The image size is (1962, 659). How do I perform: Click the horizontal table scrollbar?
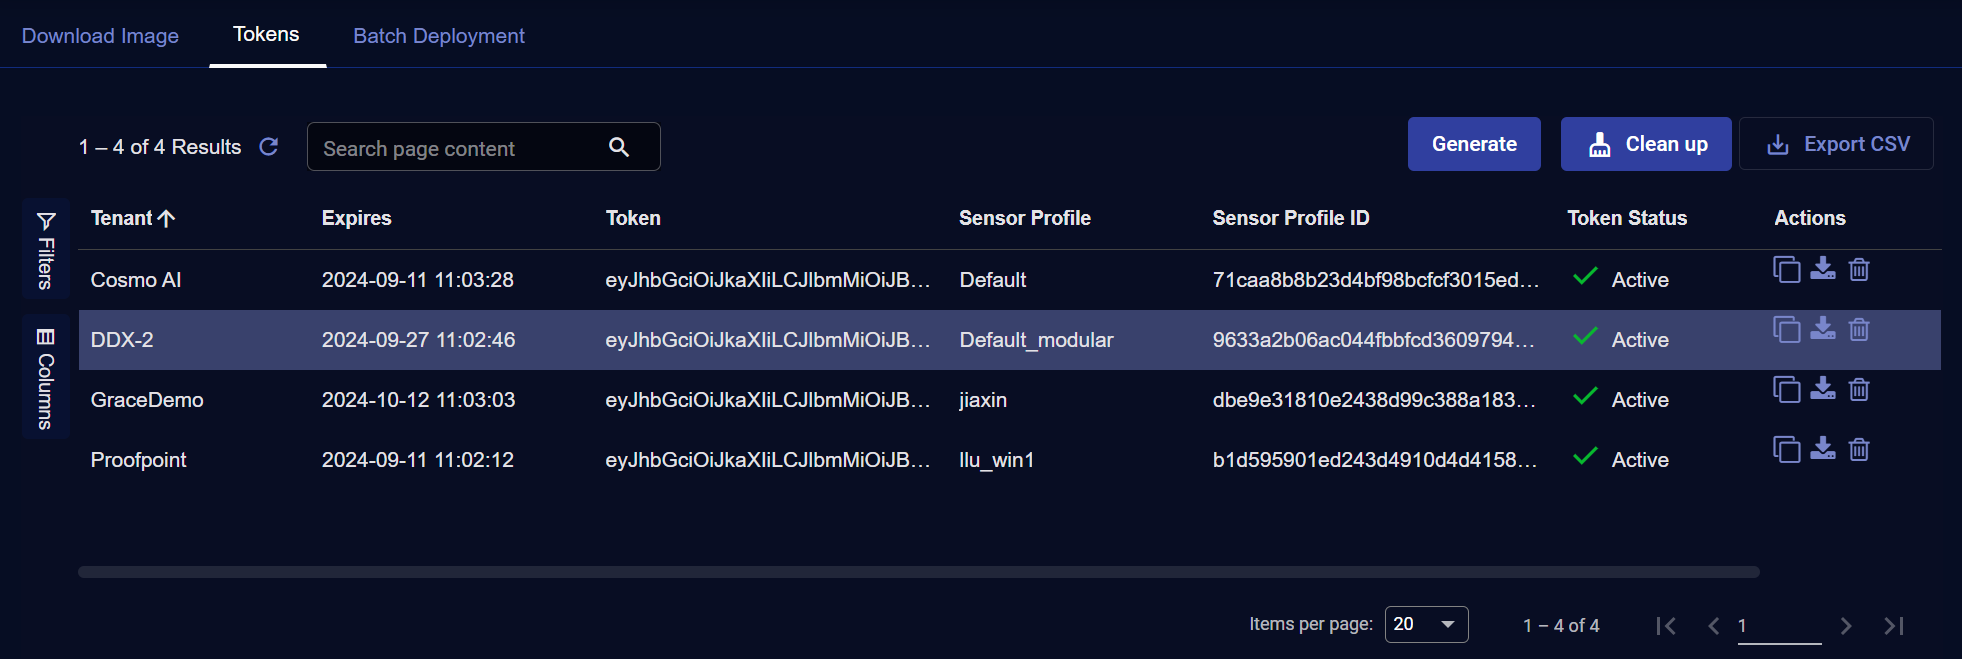point(918,572)
